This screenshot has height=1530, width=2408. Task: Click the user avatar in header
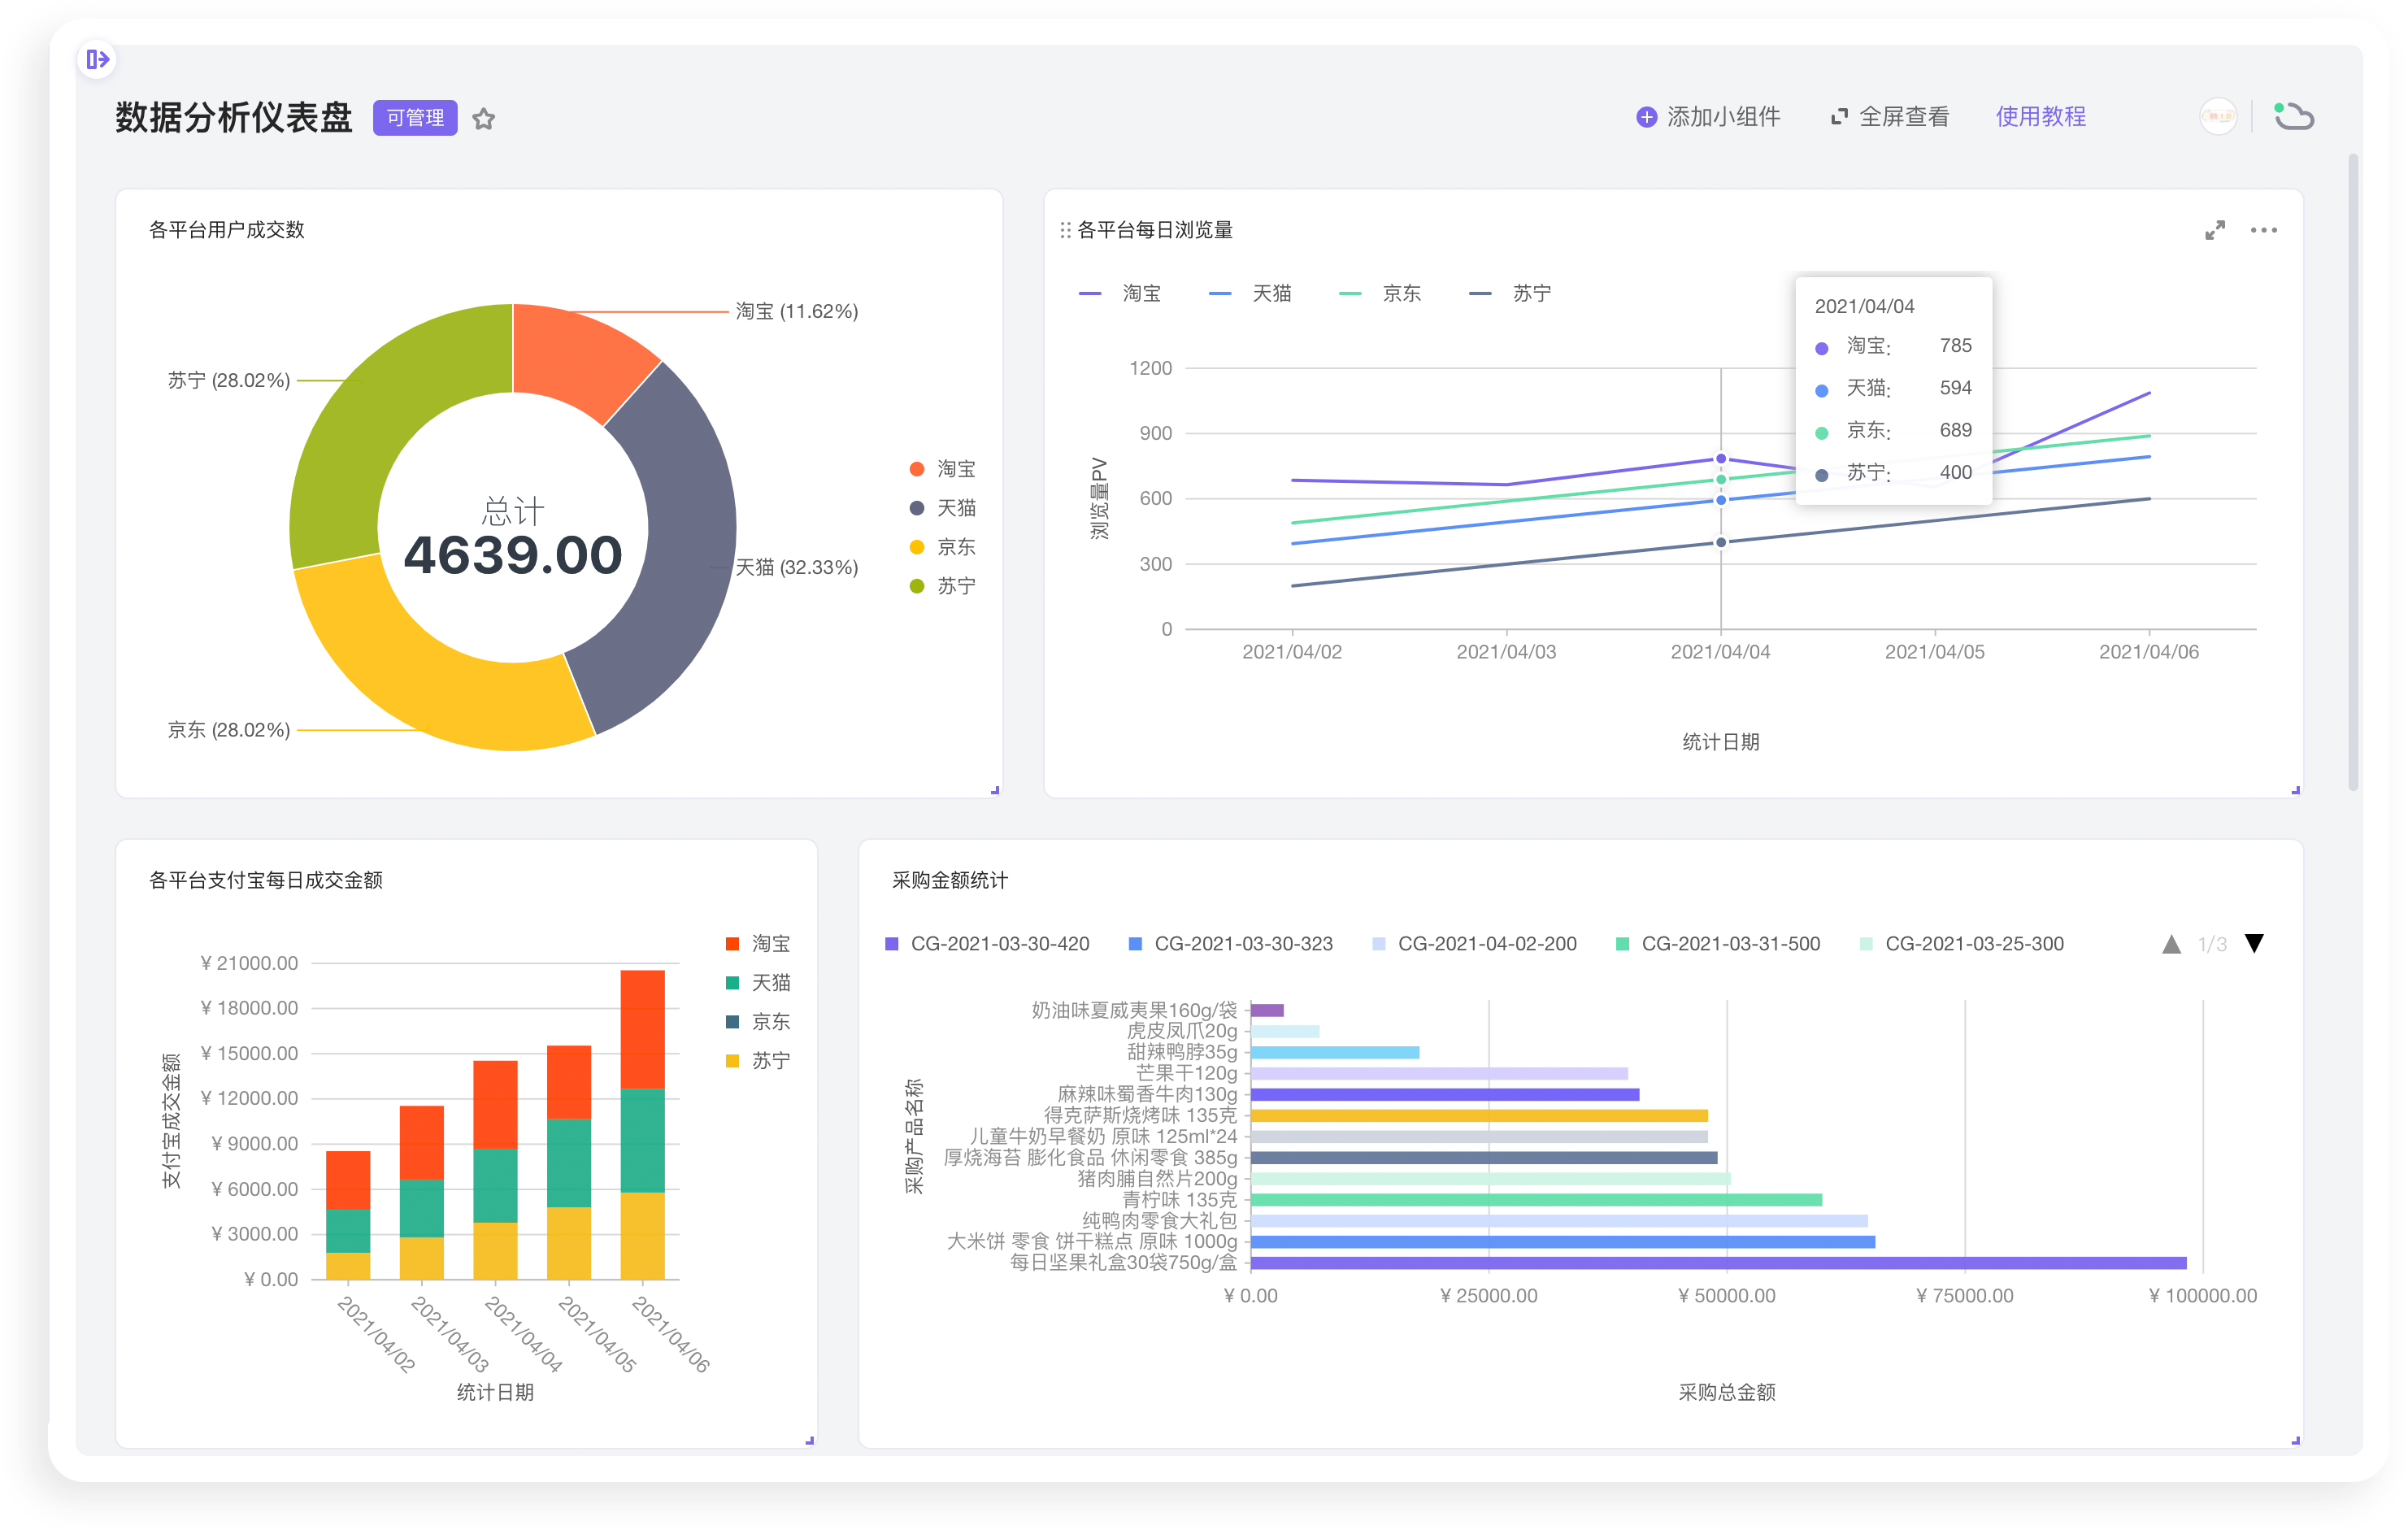click(2218, 117)
